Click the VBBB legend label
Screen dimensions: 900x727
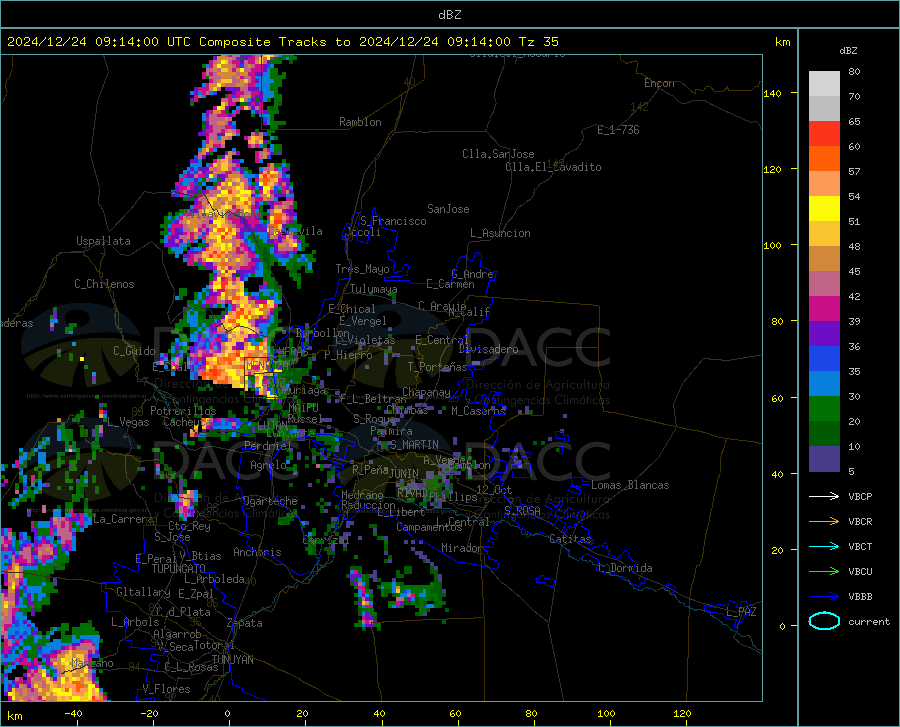860,597
